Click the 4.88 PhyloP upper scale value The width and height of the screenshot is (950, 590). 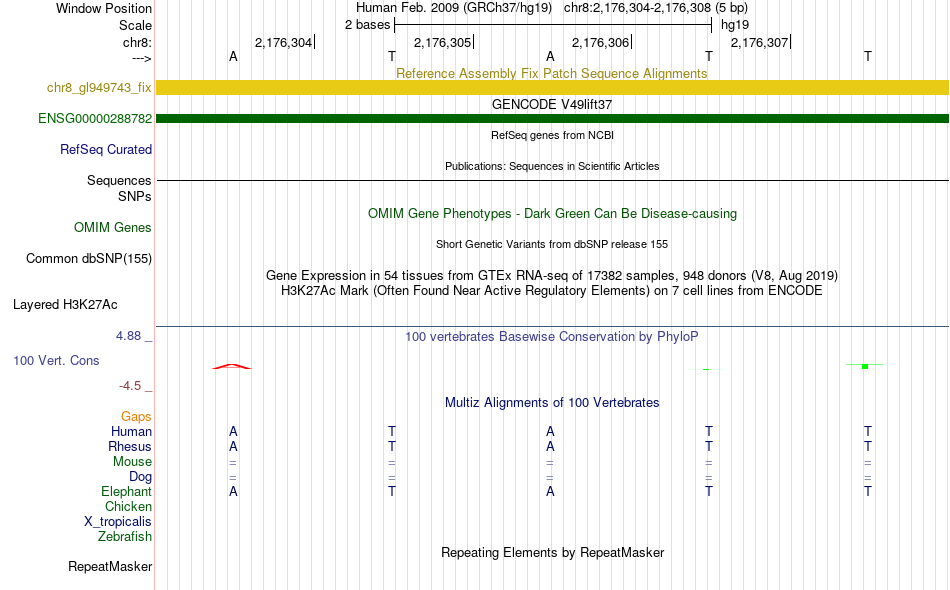coord(128,336)
